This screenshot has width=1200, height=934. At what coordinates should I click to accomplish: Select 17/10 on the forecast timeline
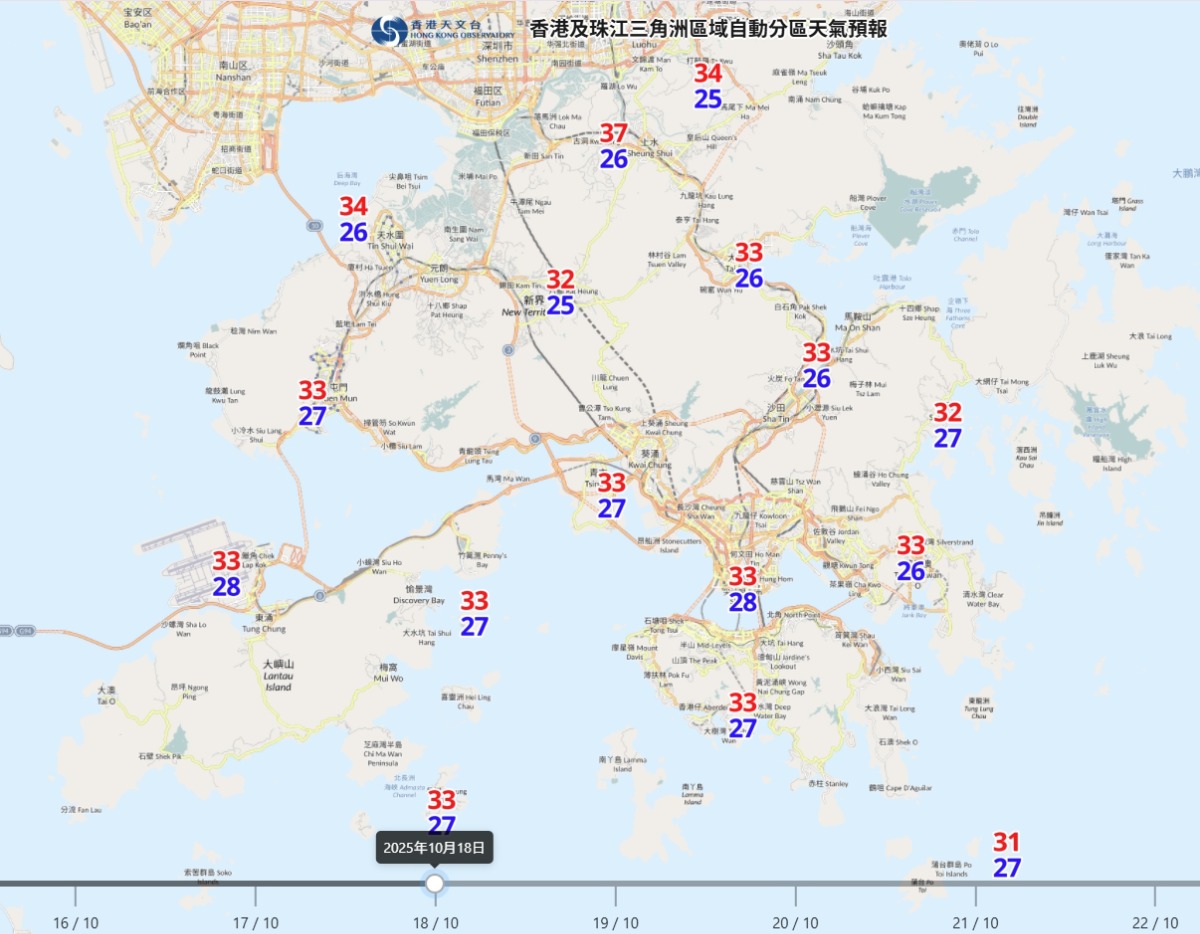[255, 922]
